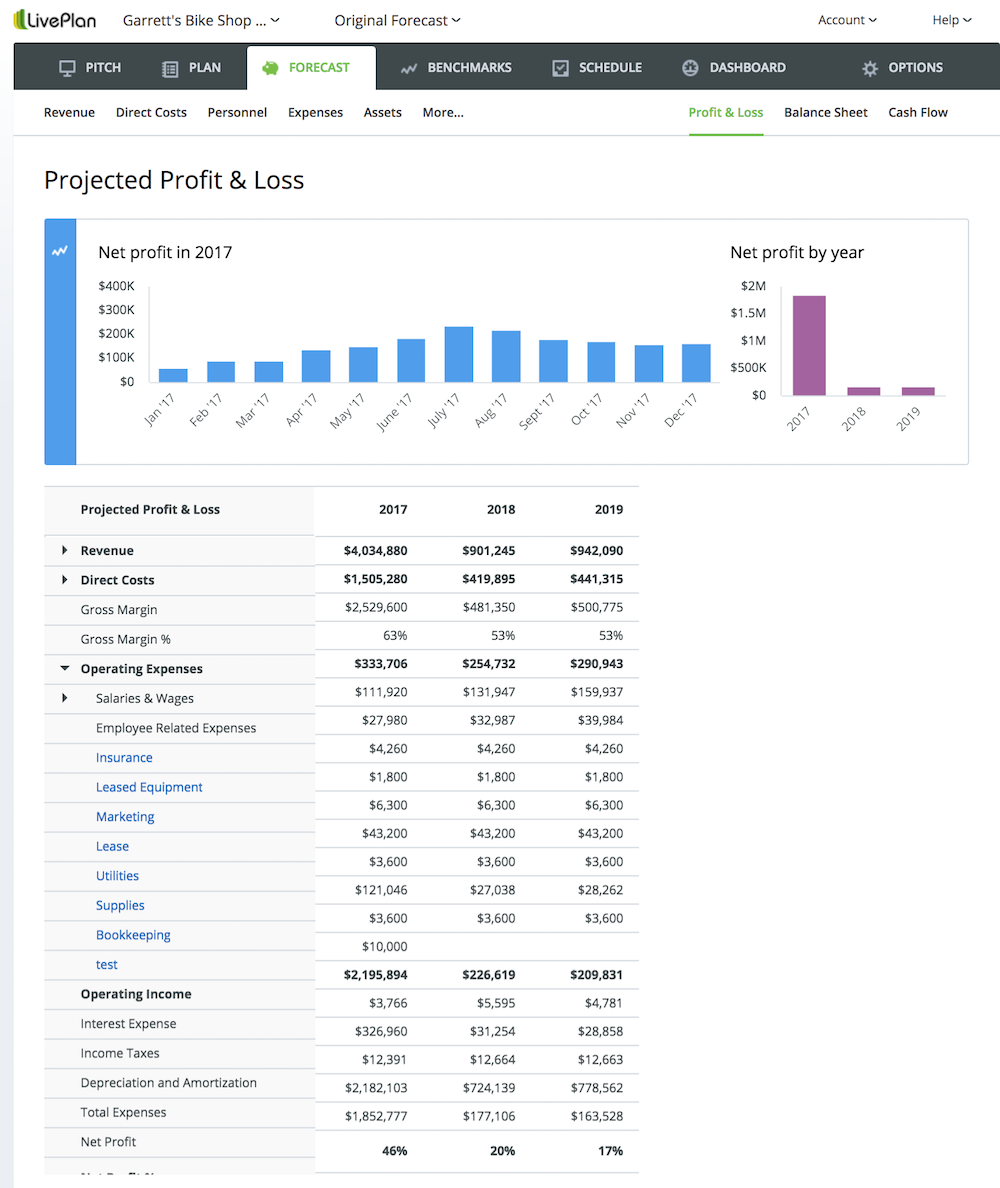
Task: Collapse the Operating Expenses section
Action: coord(65,669)
